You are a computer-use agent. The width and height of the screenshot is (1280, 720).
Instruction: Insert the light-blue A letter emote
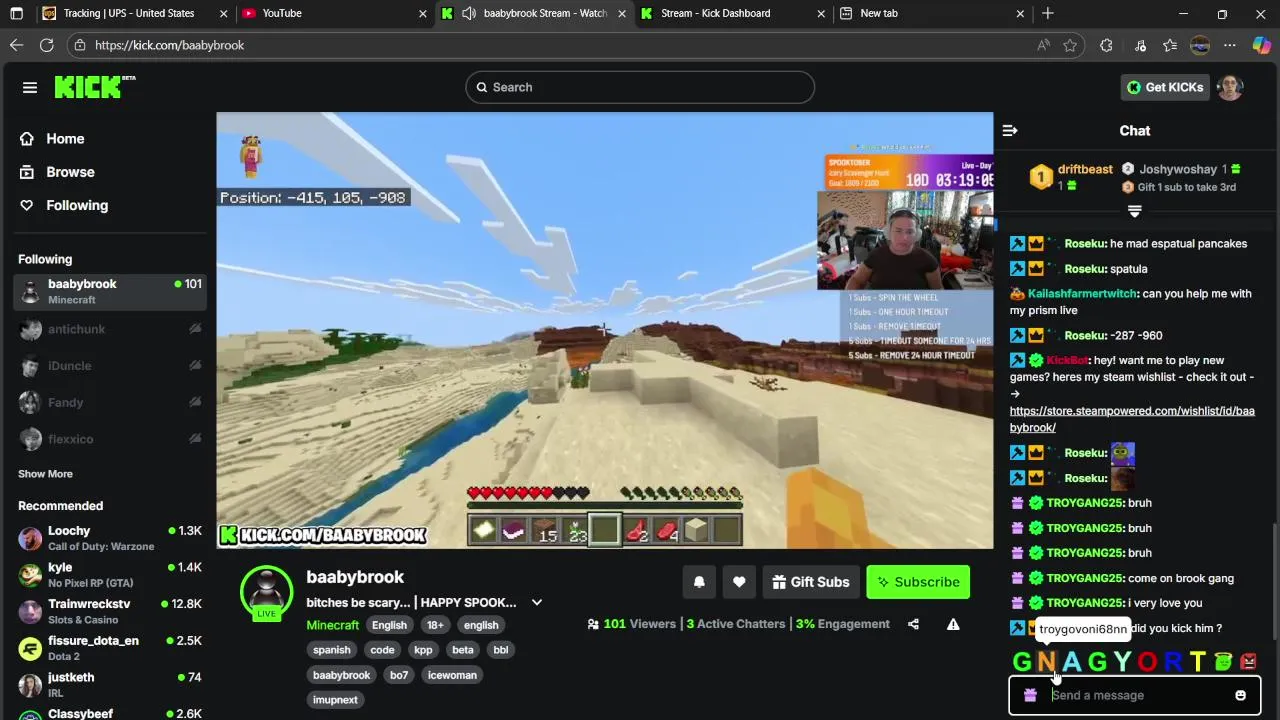pyautogui.click(x=1072, y=661)
